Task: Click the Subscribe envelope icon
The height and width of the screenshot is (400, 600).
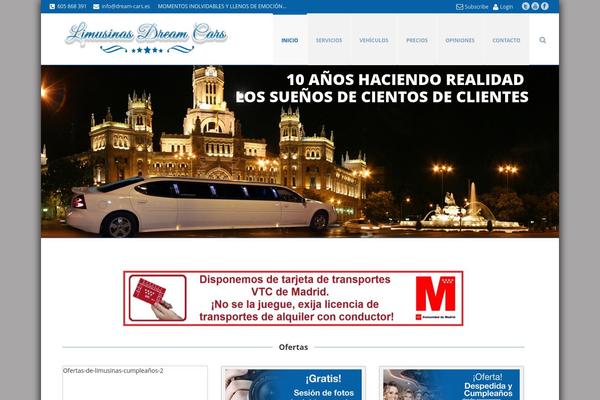Action: coord(460,7)
